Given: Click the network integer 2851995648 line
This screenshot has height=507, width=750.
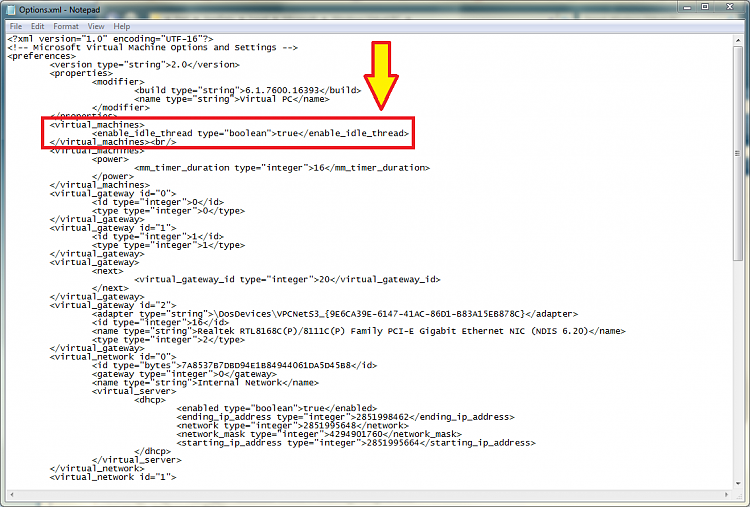Looking at the screenshot, I should pyautogui.click(x=293, y=426).
